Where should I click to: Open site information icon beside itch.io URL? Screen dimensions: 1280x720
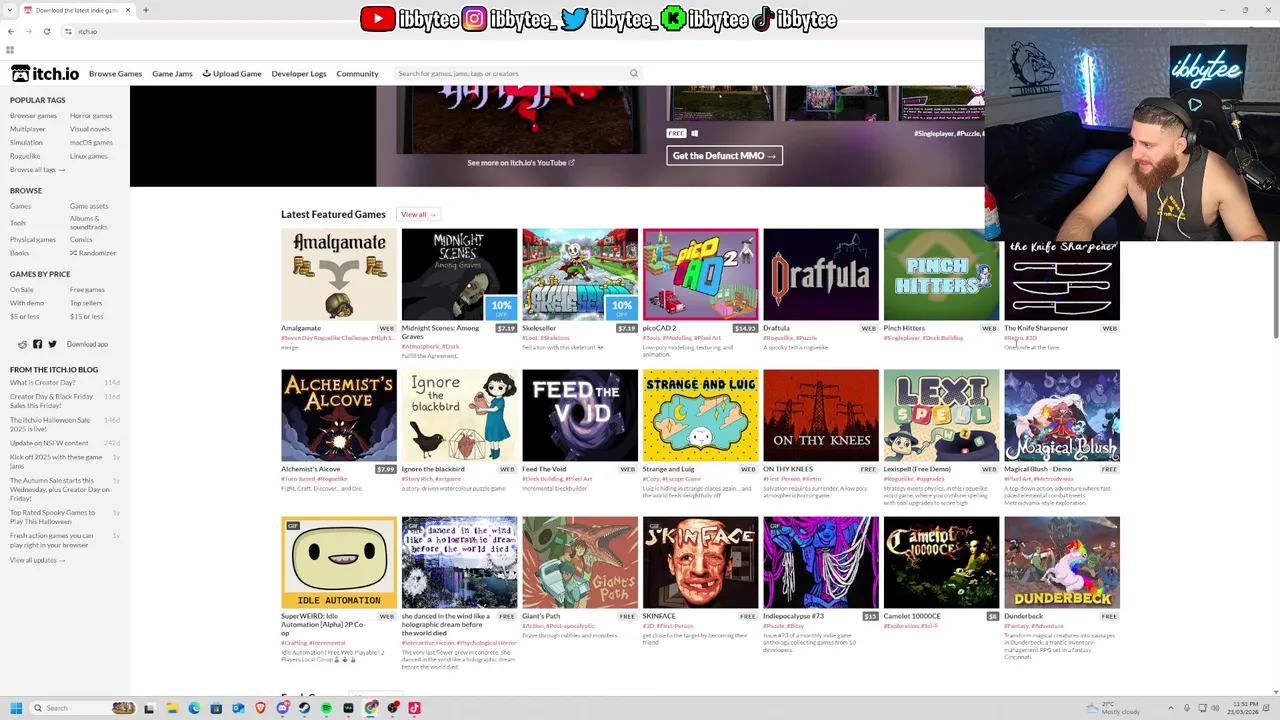tap(68, 31)
